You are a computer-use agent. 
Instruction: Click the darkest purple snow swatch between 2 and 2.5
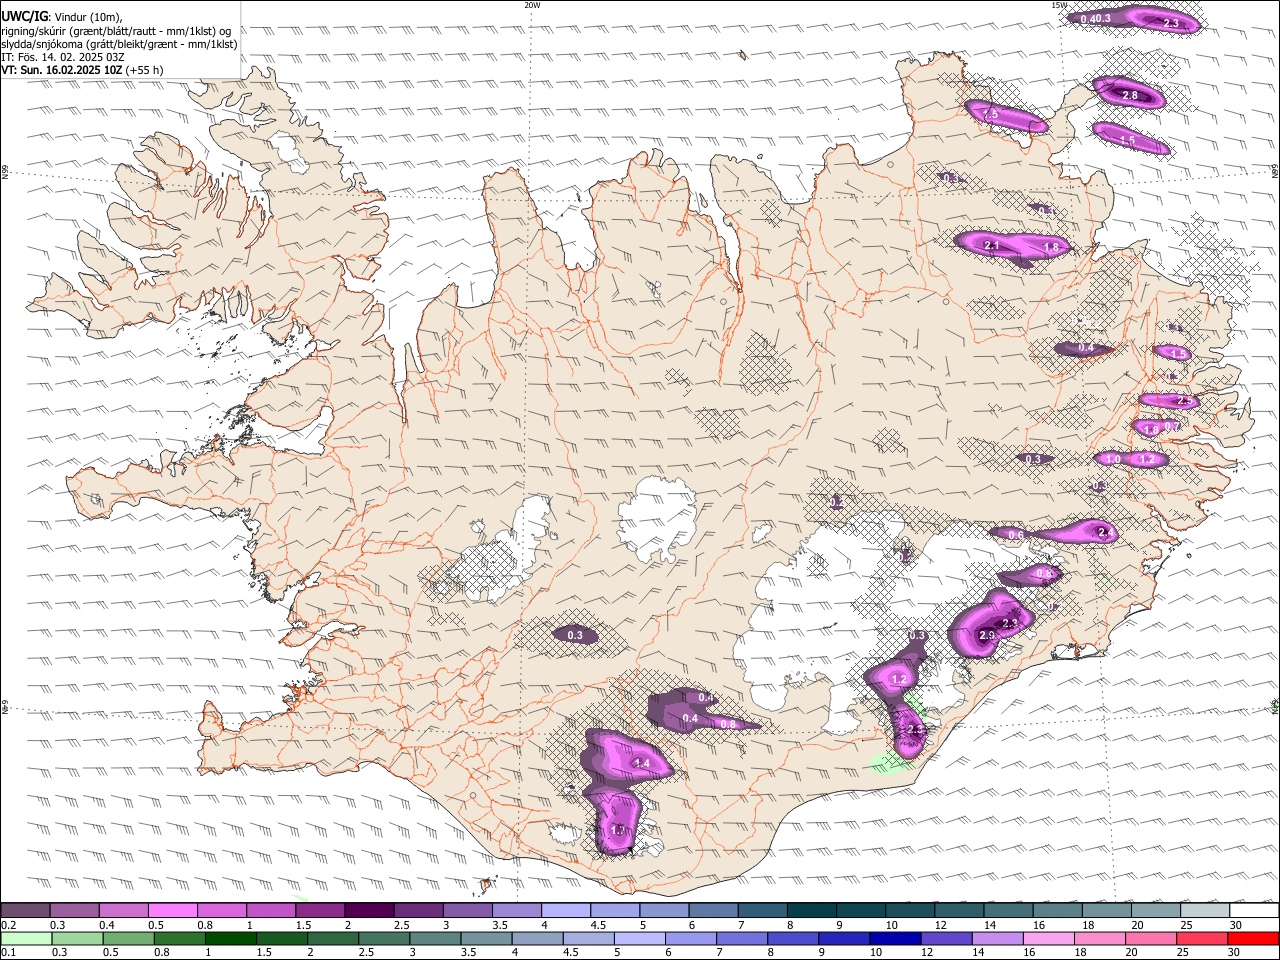(368, 911)
